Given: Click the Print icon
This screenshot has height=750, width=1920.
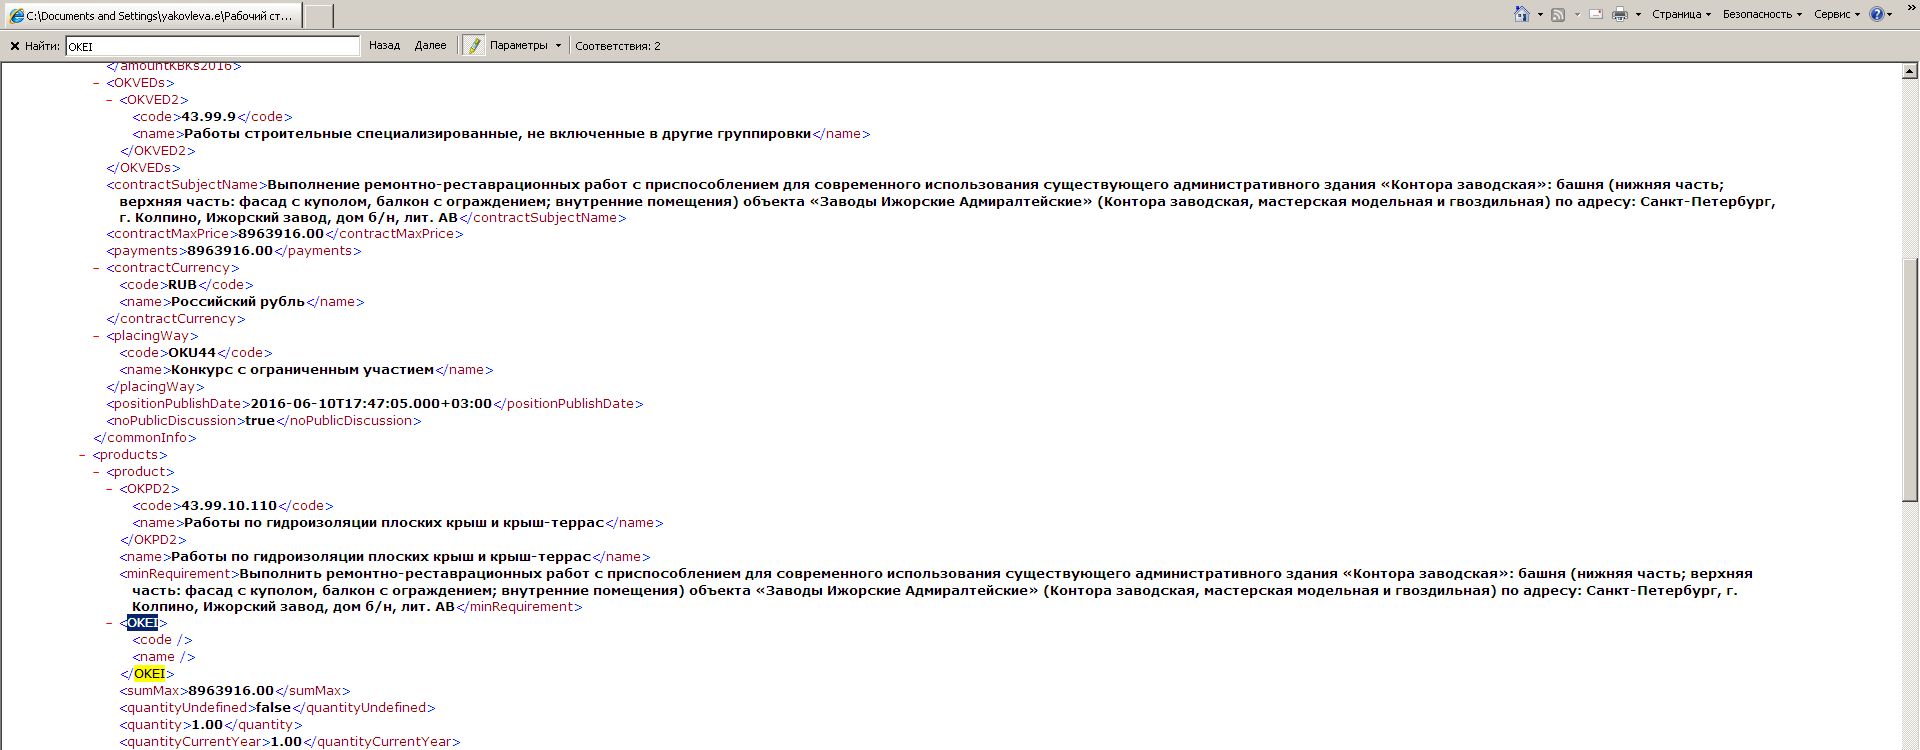Looking at the screenshot, I should coord(1620,14).
